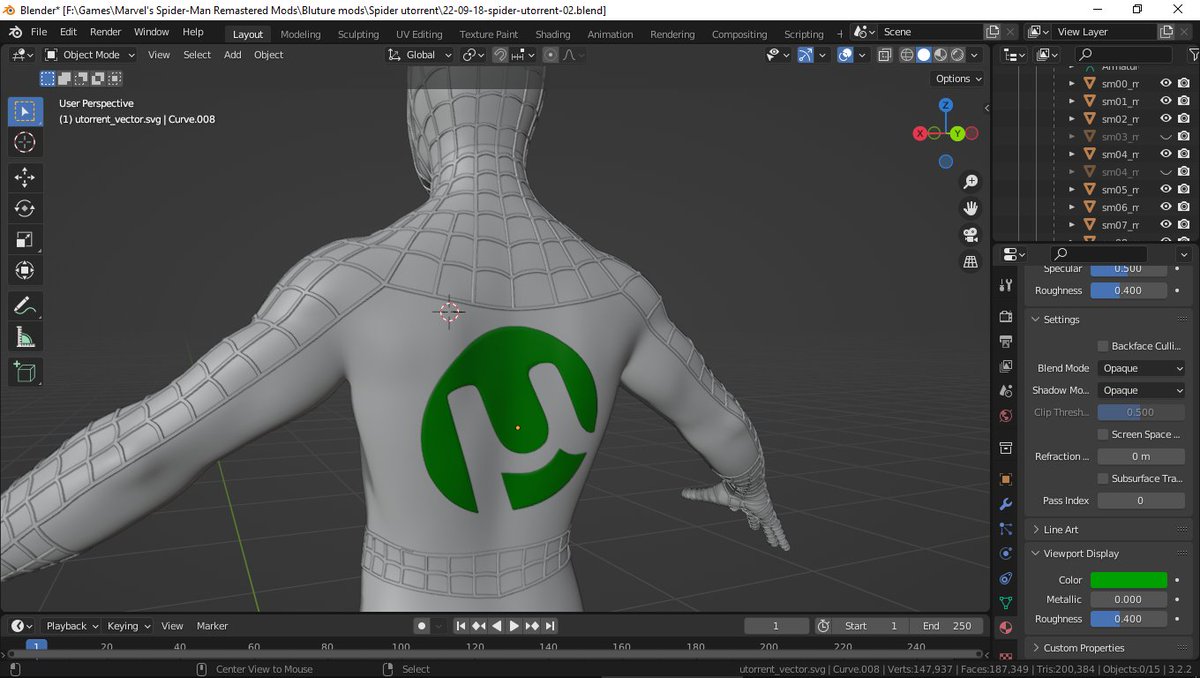Switch to the Sculpting workspace tab

pyautogui.click(x=358, y=34)
